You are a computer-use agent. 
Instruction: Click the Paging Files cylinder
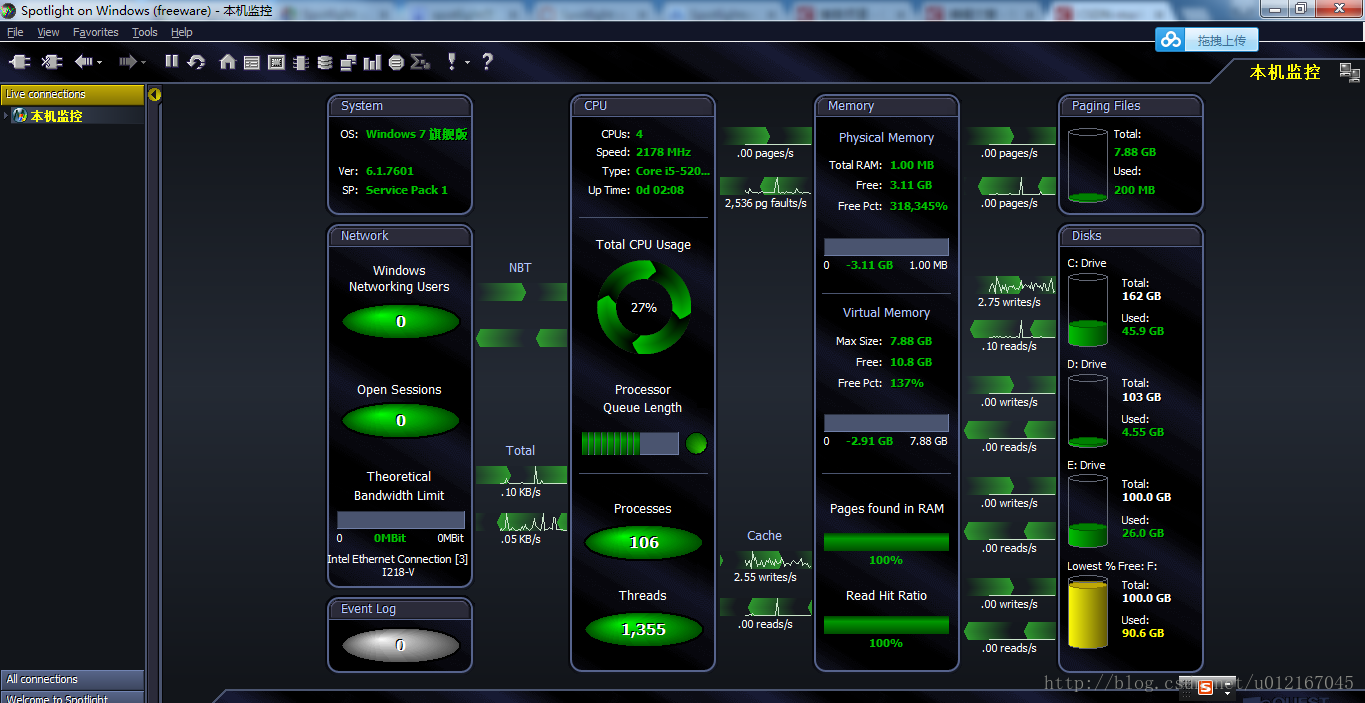[1088, 166]
